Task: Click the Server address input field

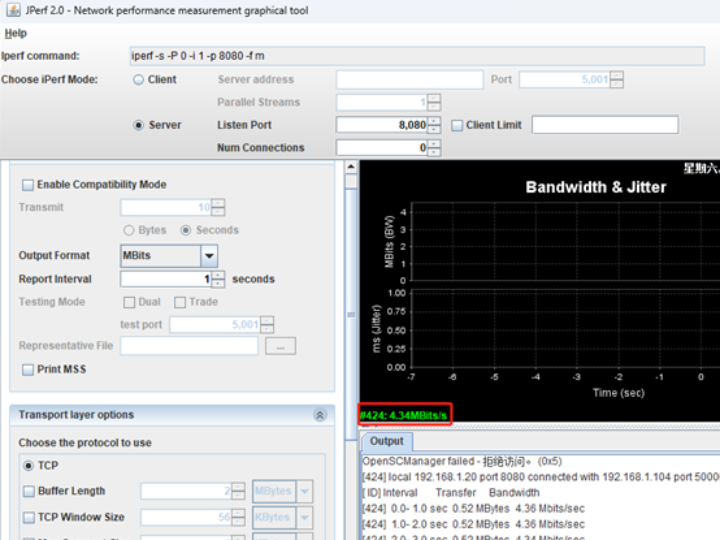Action: pos(410,79)
